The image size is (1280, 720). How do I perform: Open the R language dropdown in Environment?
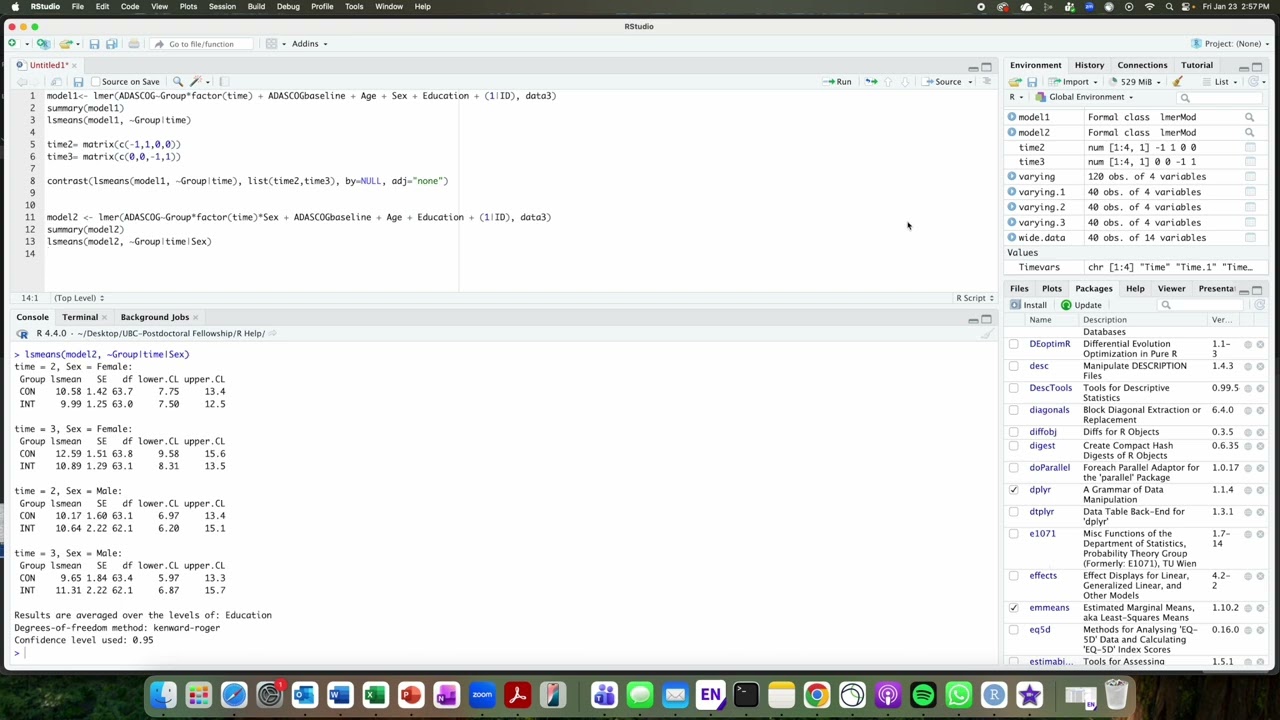1015,97
